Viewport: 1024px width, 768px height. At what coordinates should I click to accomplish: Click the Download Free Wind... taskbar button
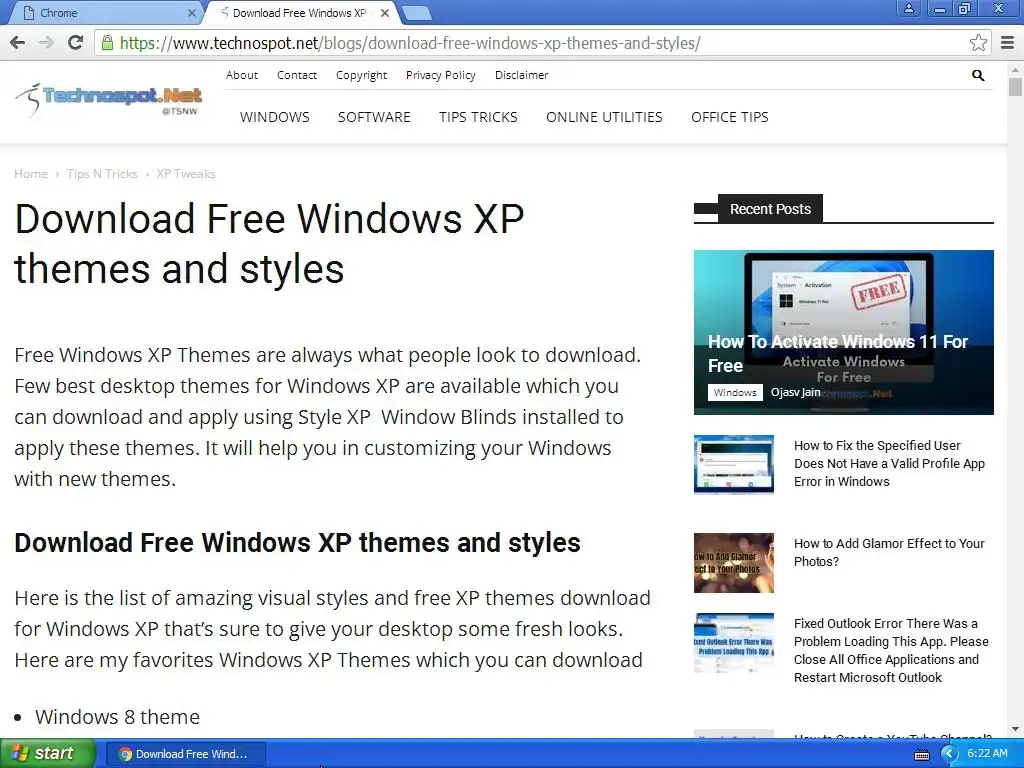tap(185, 754)
